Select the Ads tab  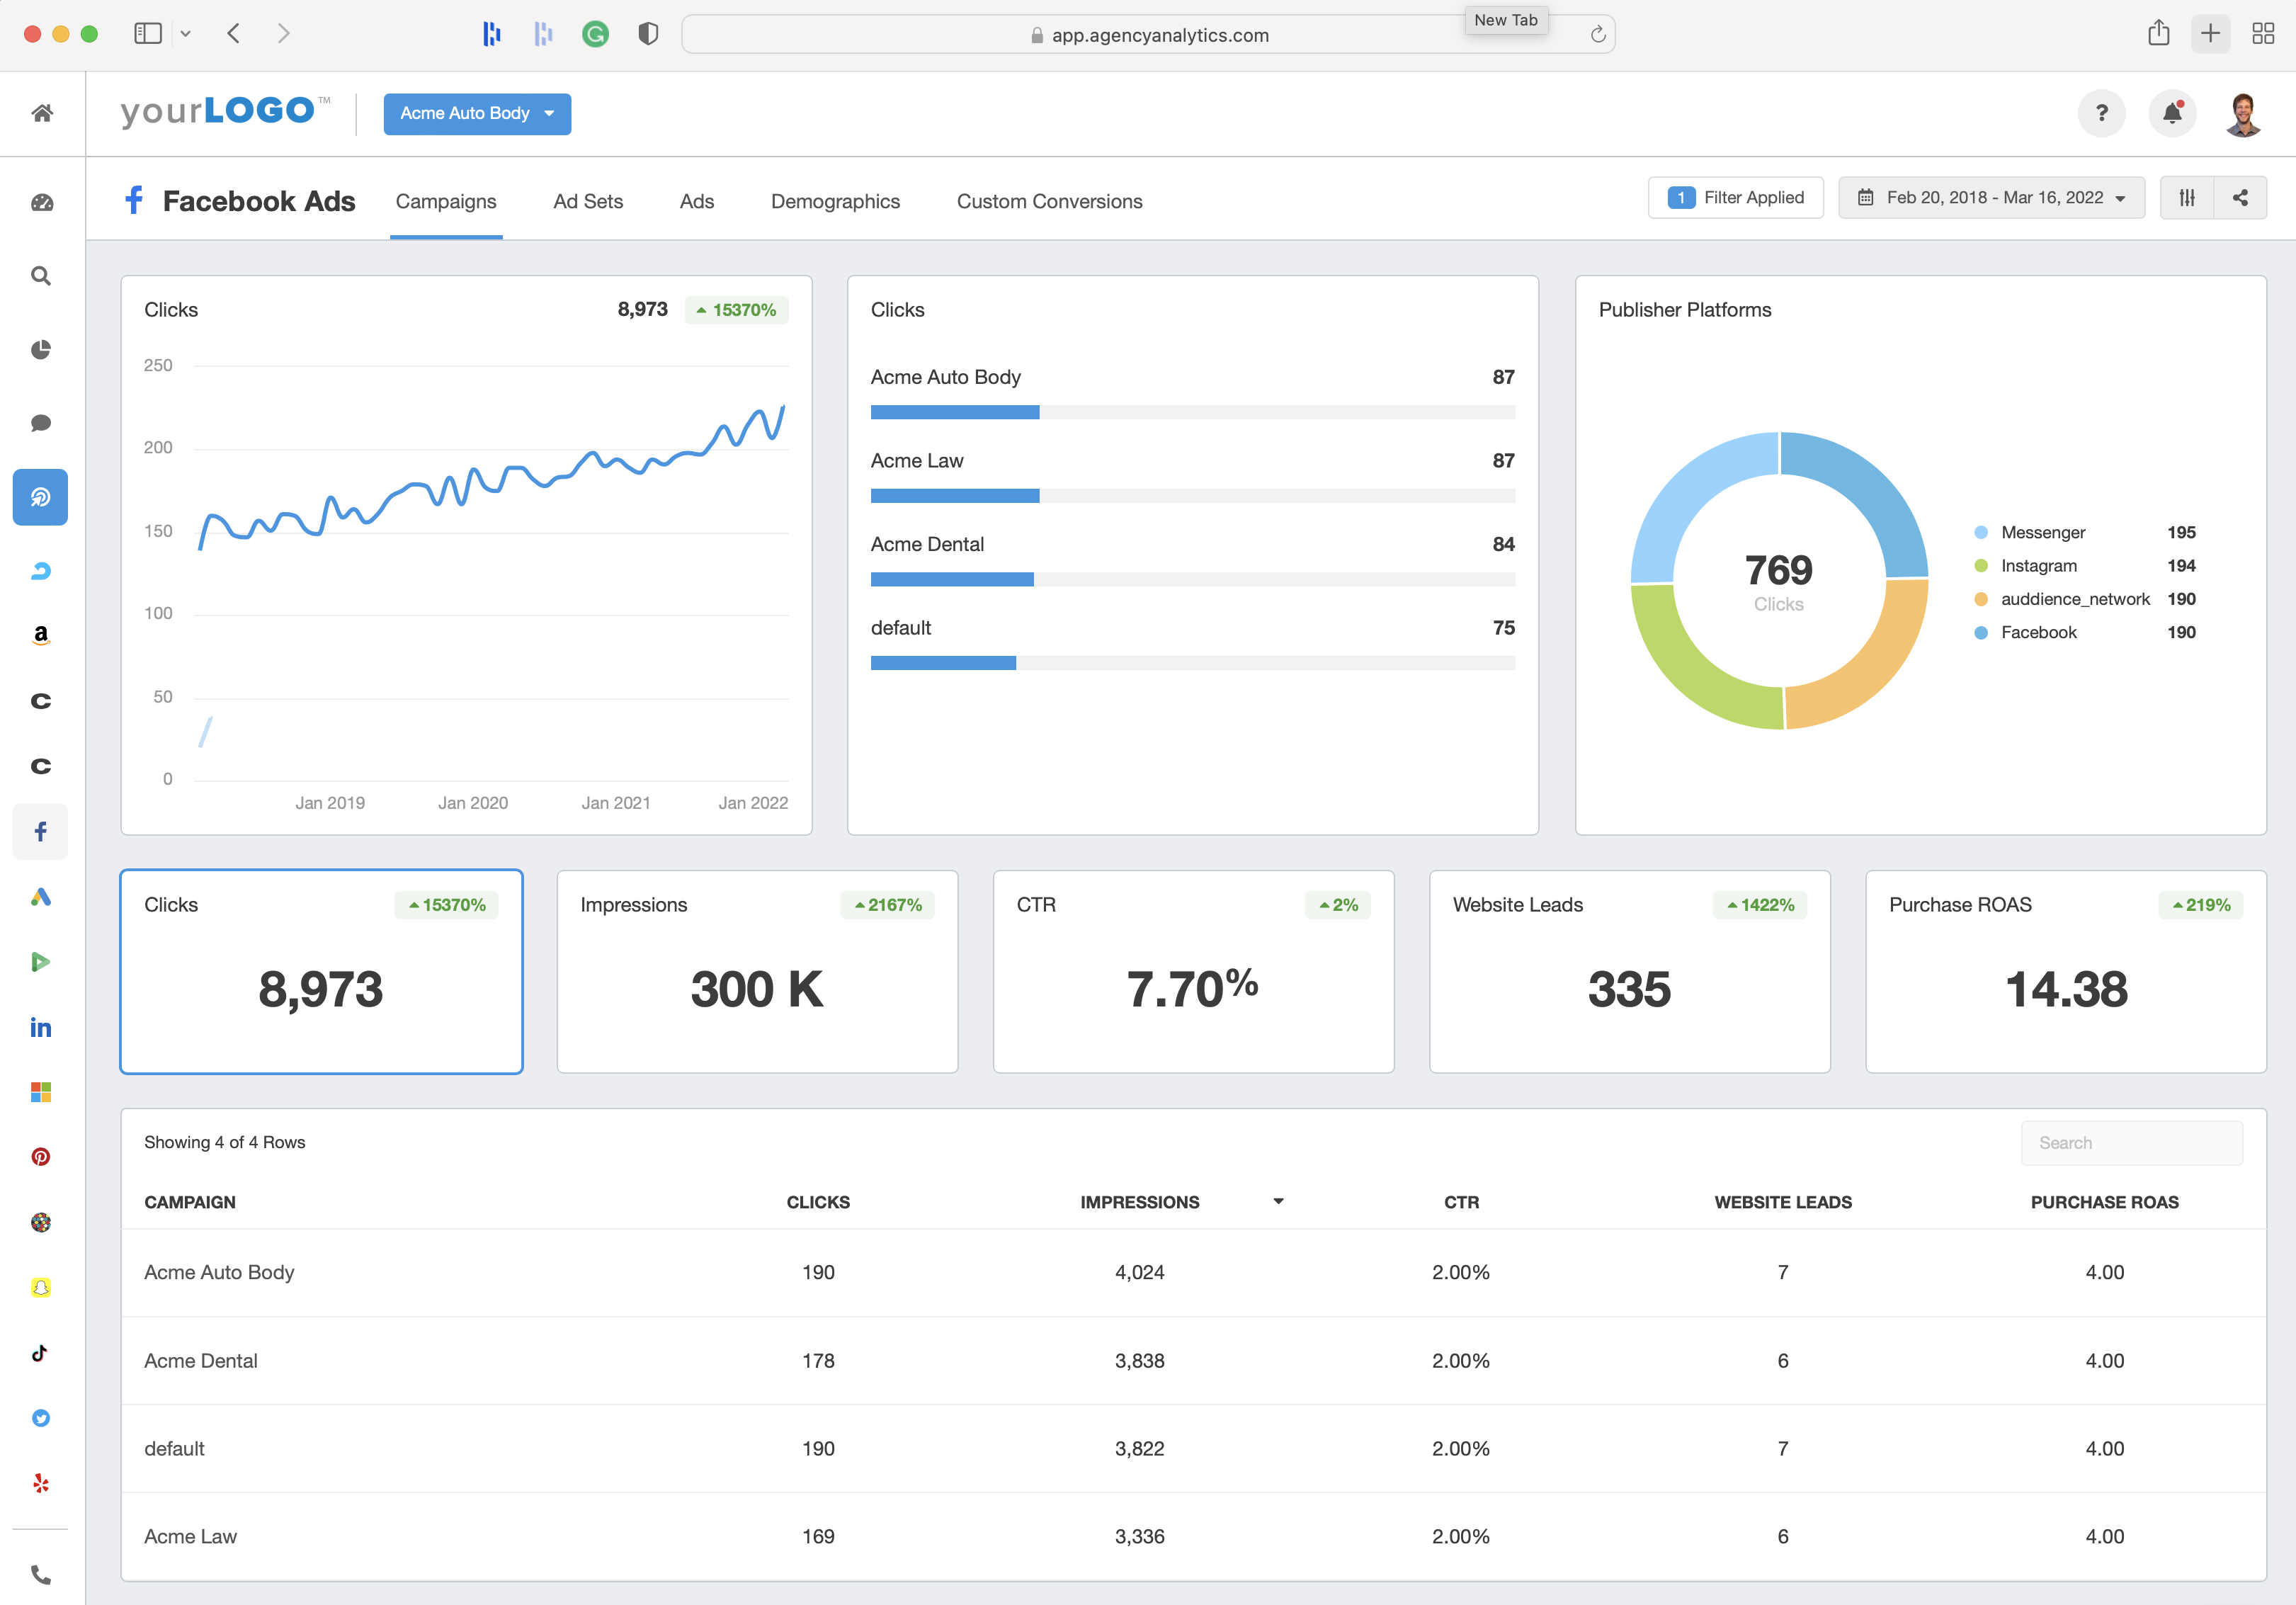[698, 200]
